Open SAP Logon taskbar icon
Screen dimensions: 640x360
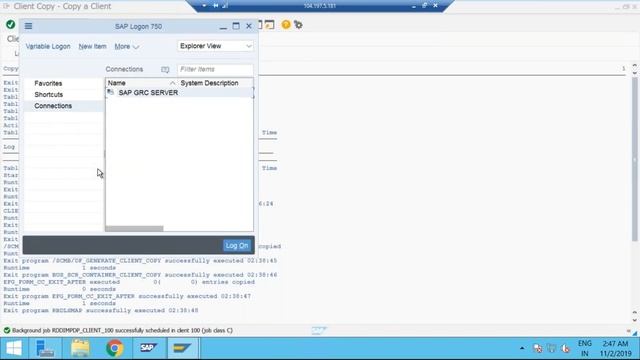click(x=149, y=349)
